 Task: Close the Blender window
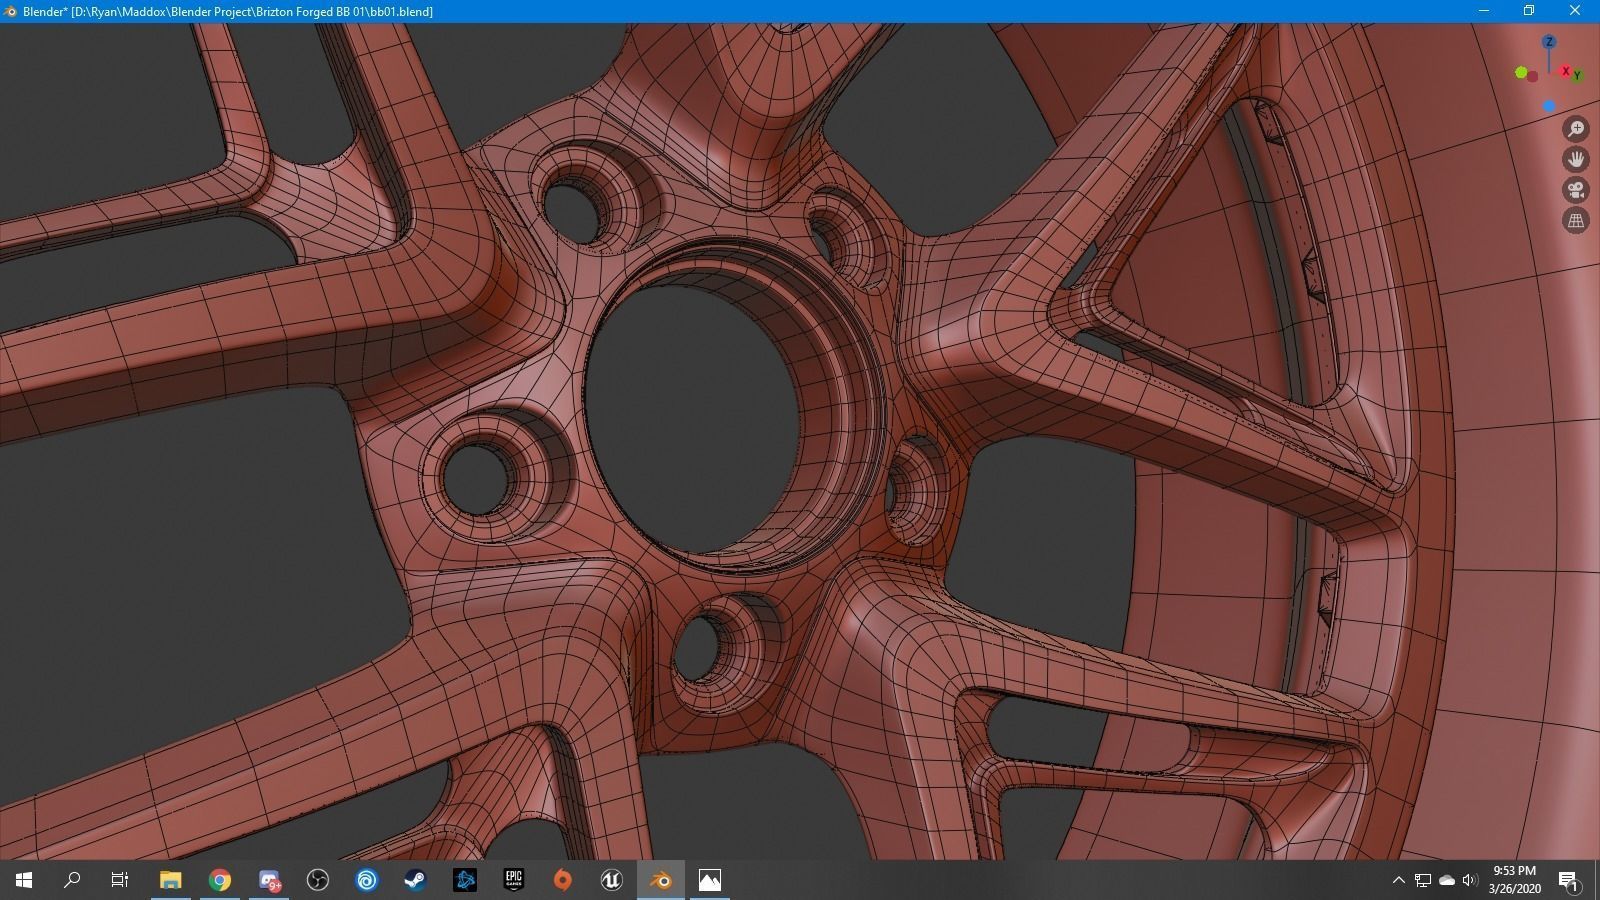tap(1576, 11)
